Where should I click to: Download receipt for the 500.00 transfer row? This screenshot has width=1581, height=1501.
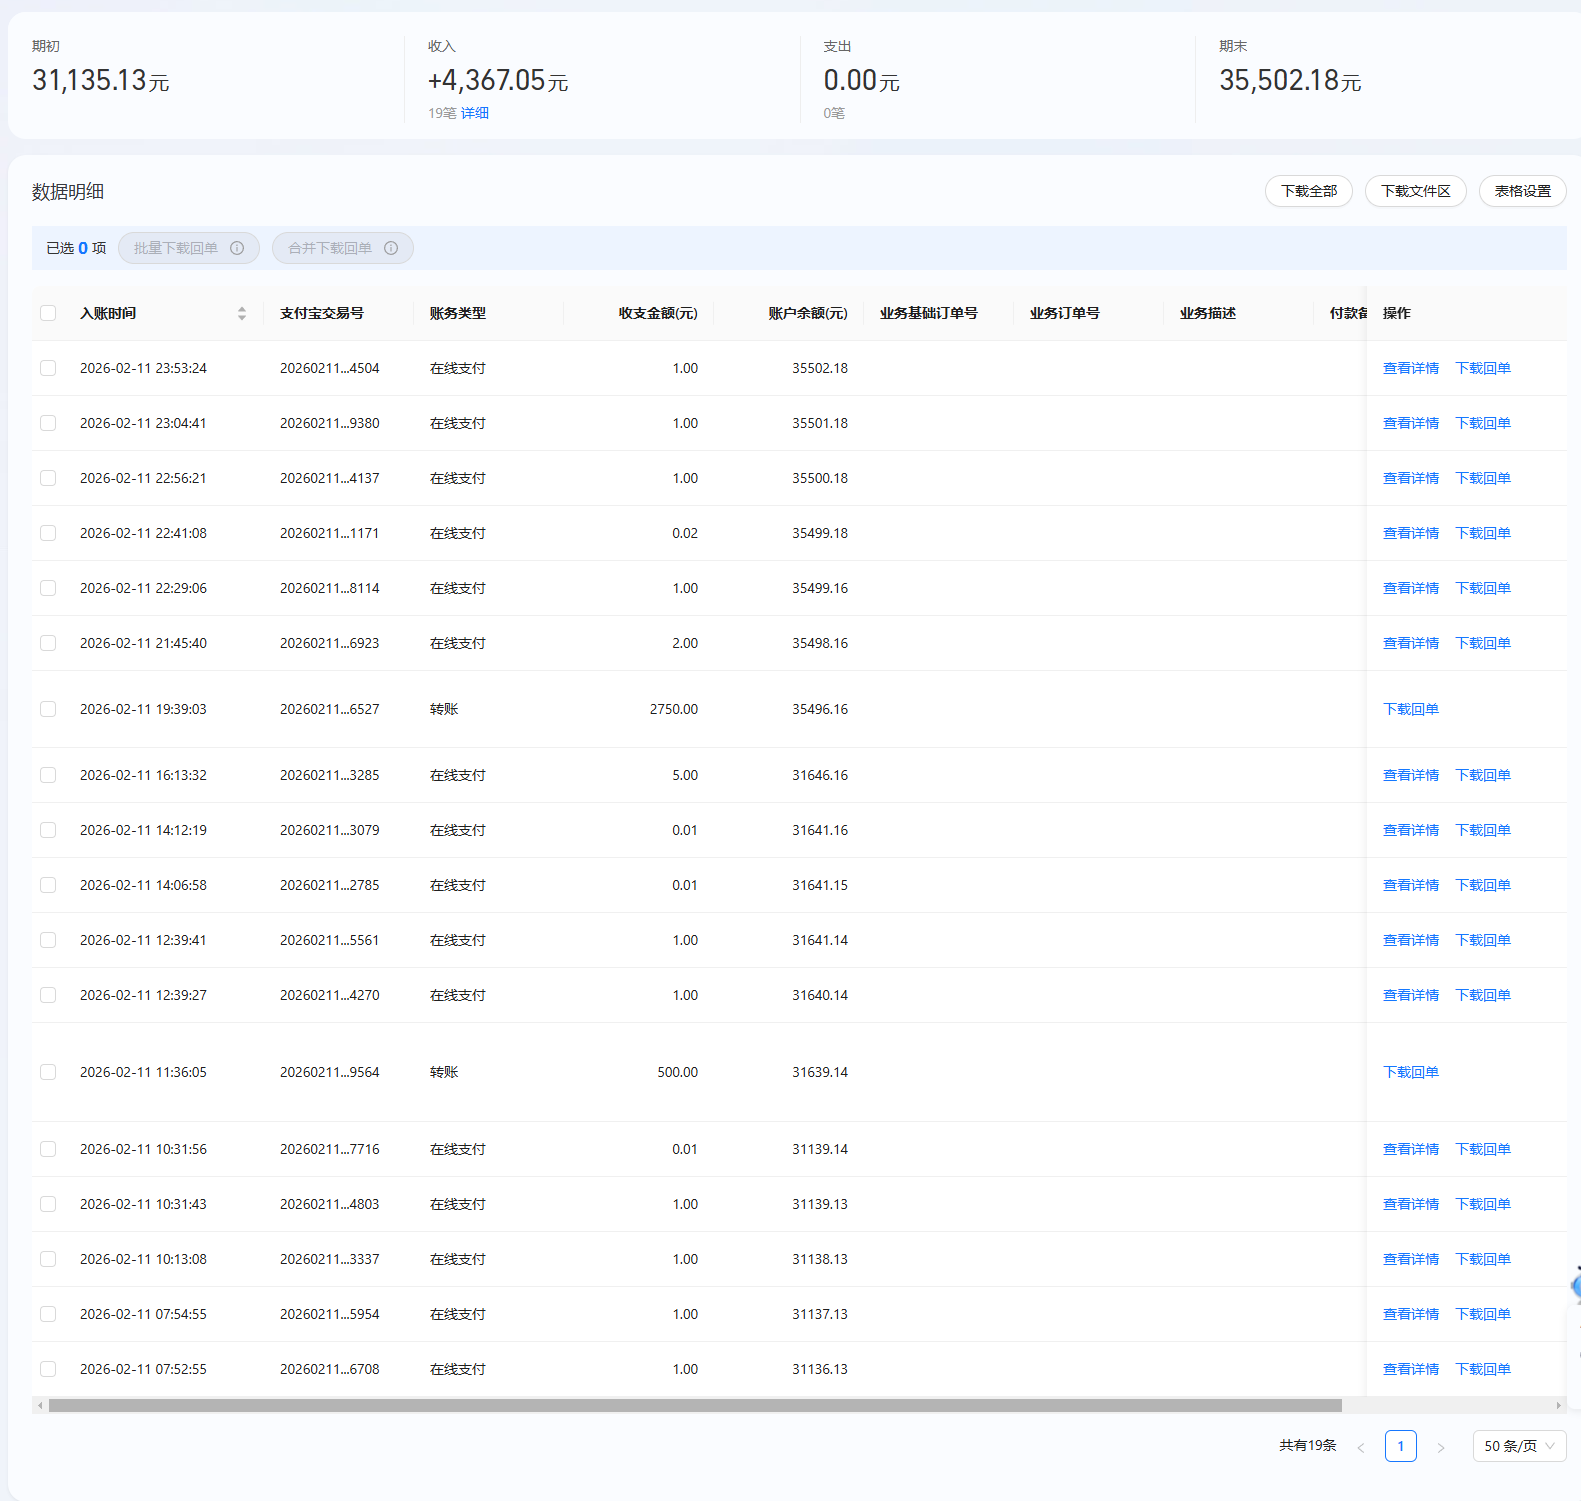1410,1072
